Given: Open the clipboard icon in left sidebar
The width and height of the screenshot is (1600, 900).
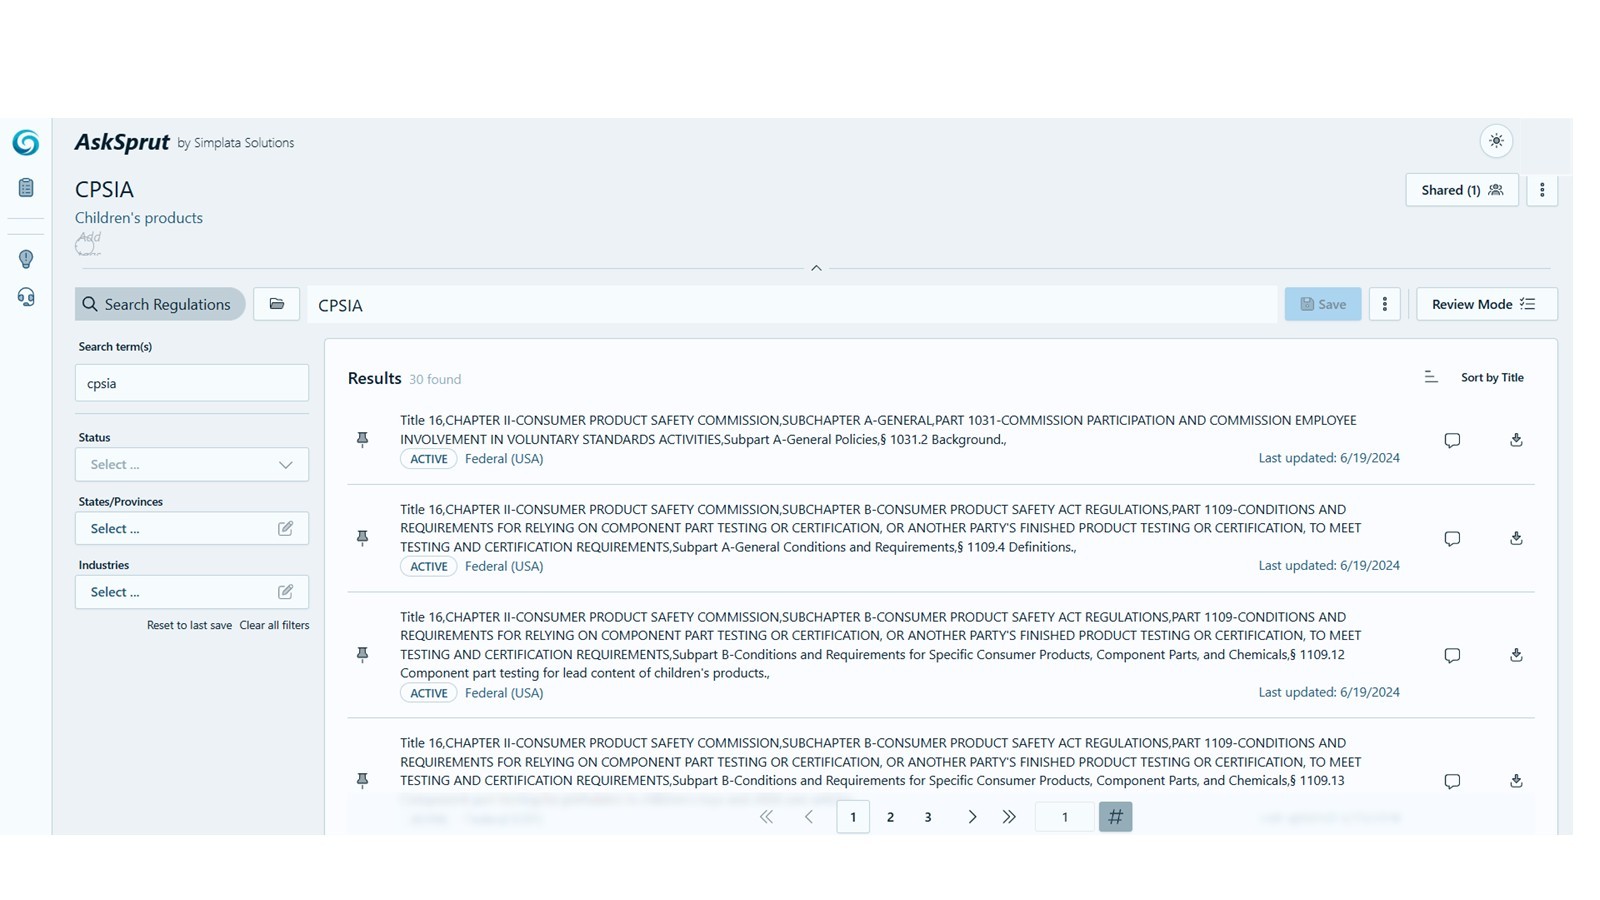Looking at the screenshot, I should point(26,188).
